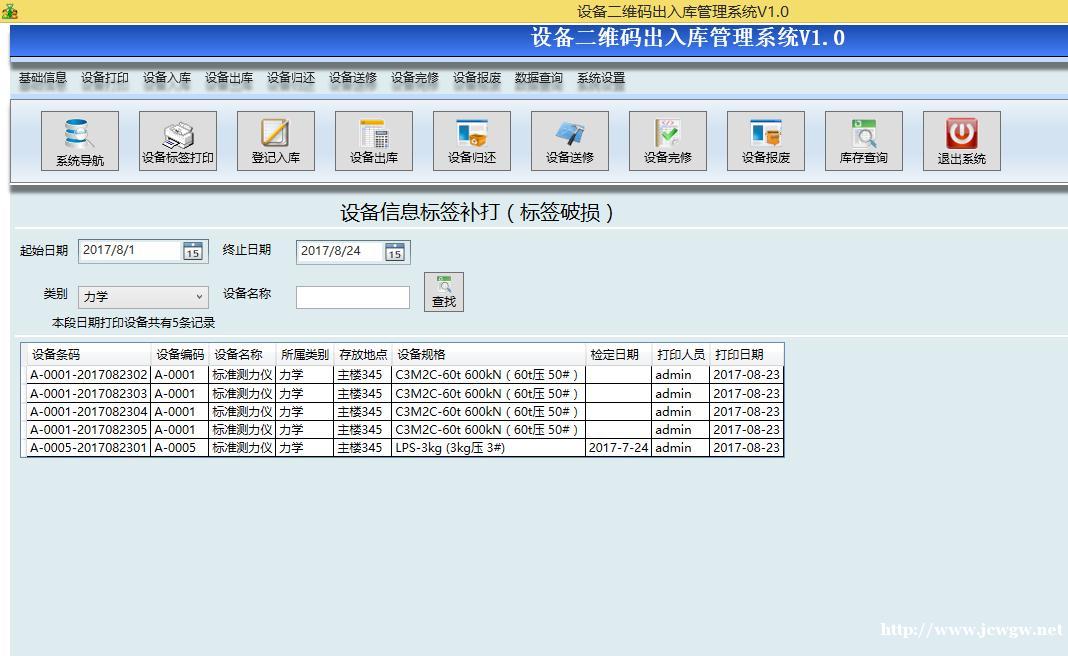Open 库存查询 toolbar icon
1068x656 pixels.
tap(863, 140)
